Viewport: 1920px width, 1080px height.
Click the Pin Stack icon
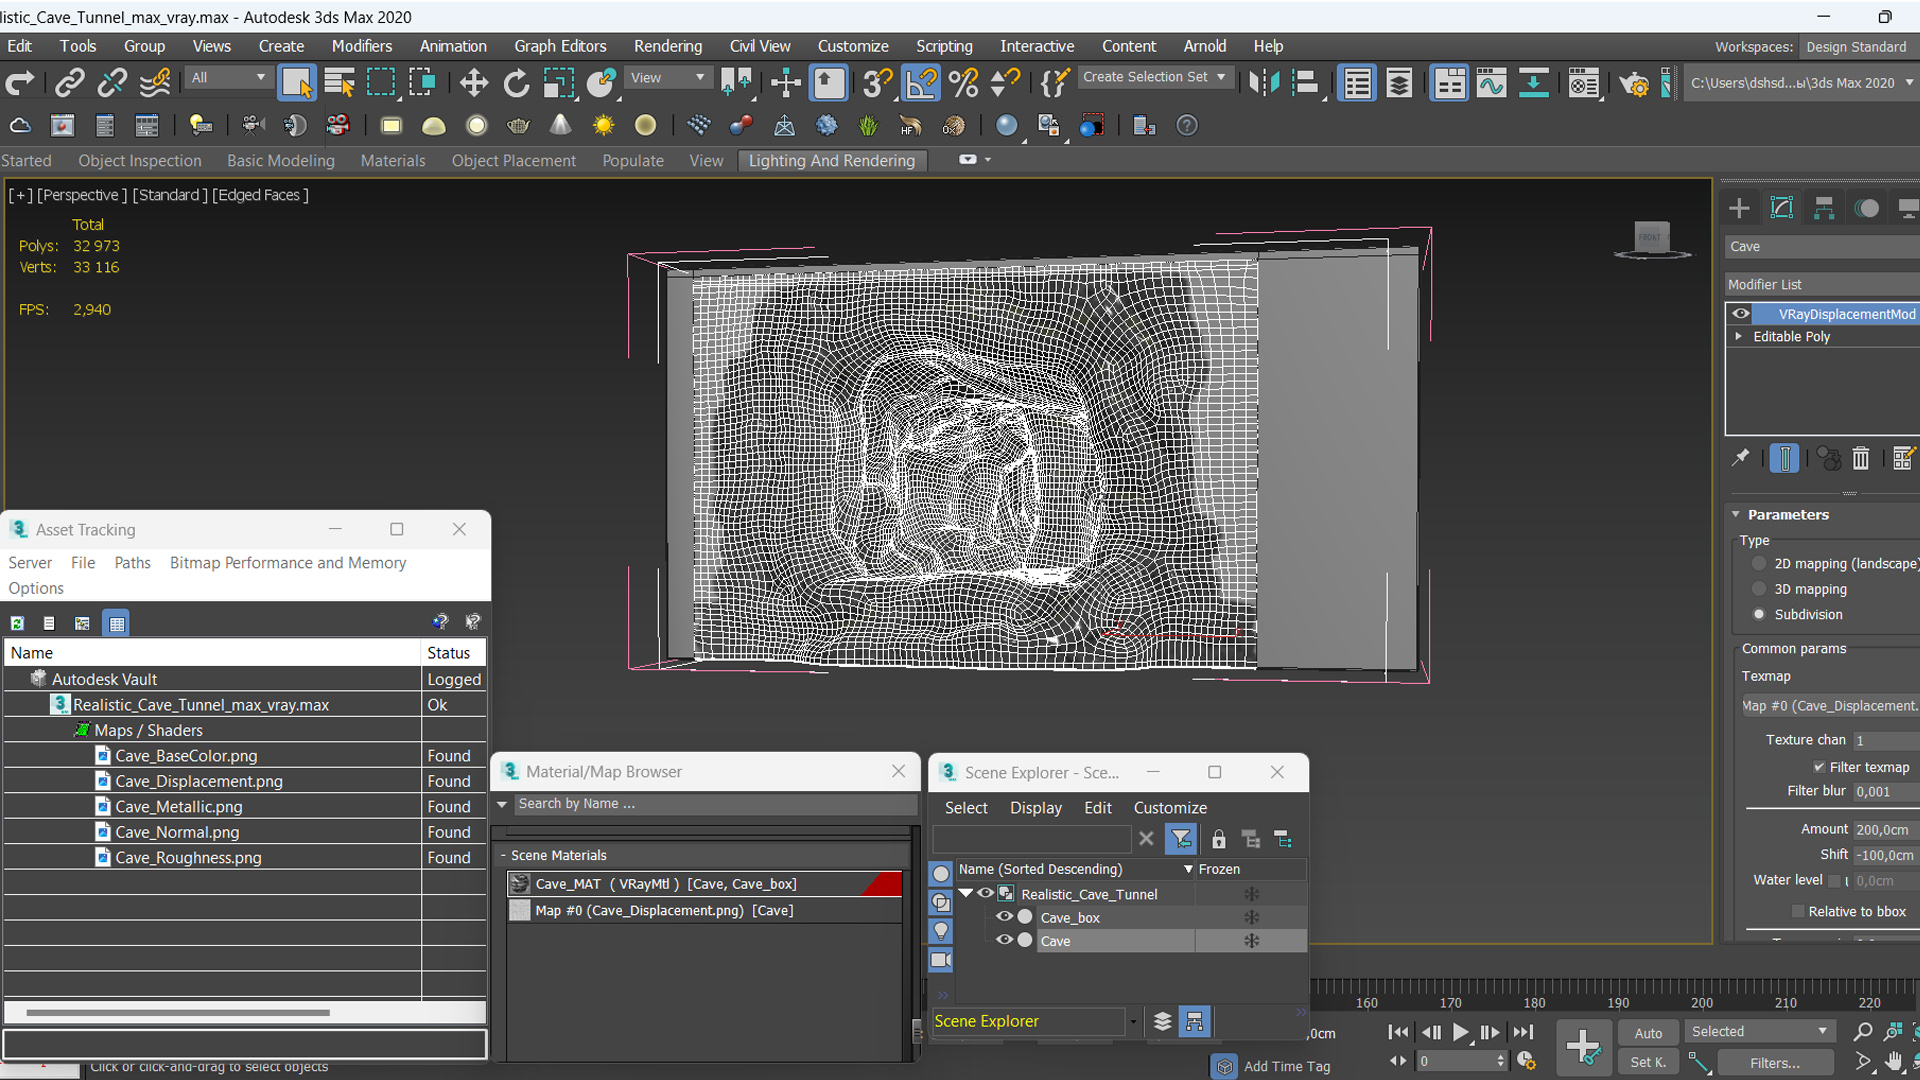1740,458
